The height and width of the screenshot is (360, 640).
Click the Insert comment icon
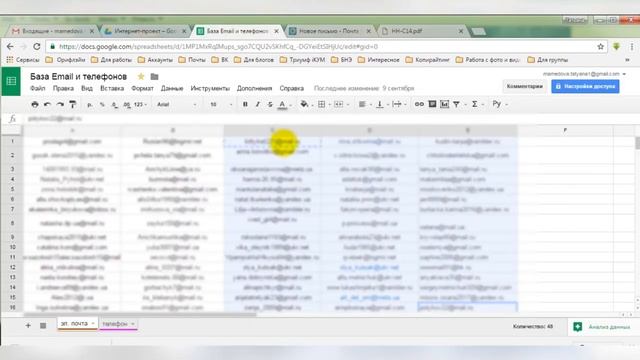[432, 104]
